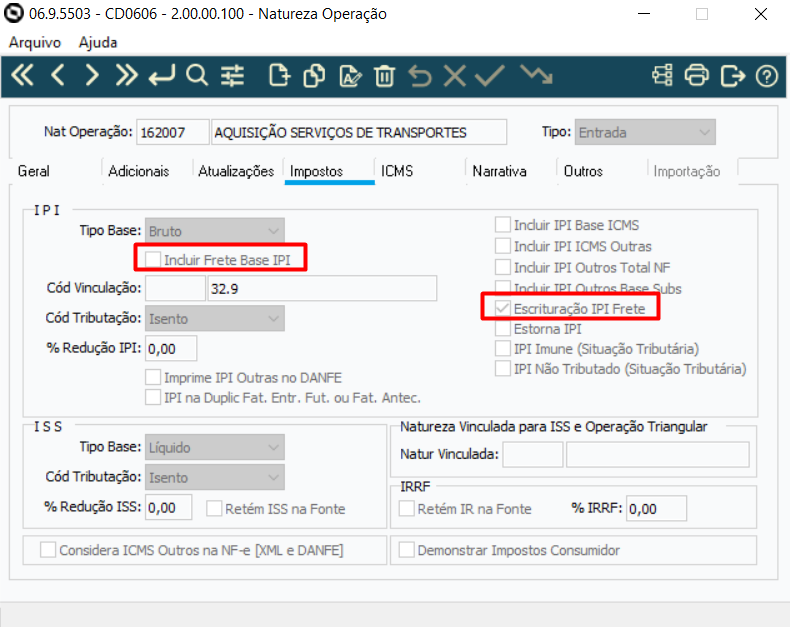Copy the current record

click(x=314, y=76)
